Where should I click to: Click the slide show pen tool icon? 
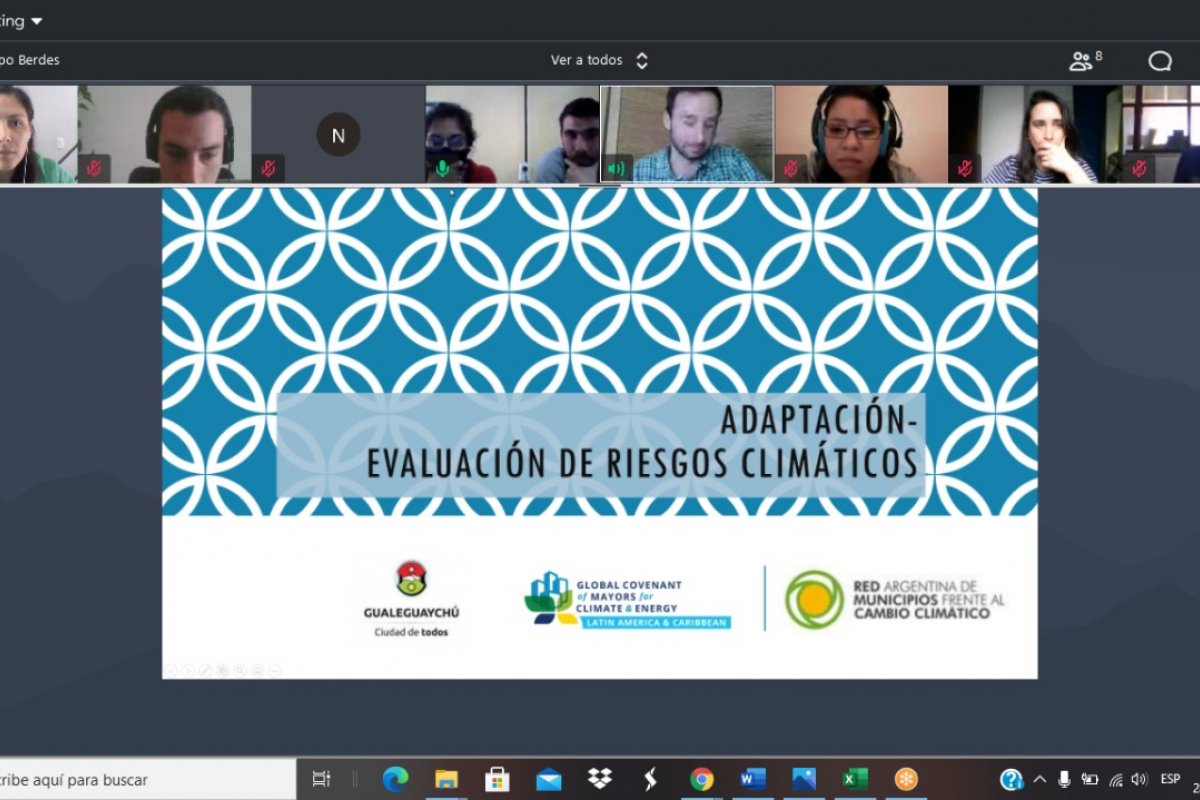[x=204, y=670]
